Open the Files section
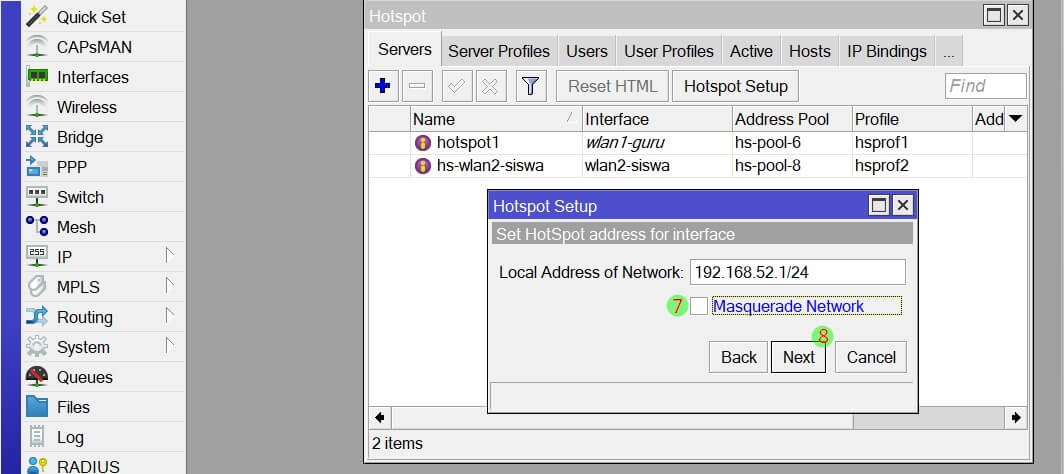 [x=73, y=407]
